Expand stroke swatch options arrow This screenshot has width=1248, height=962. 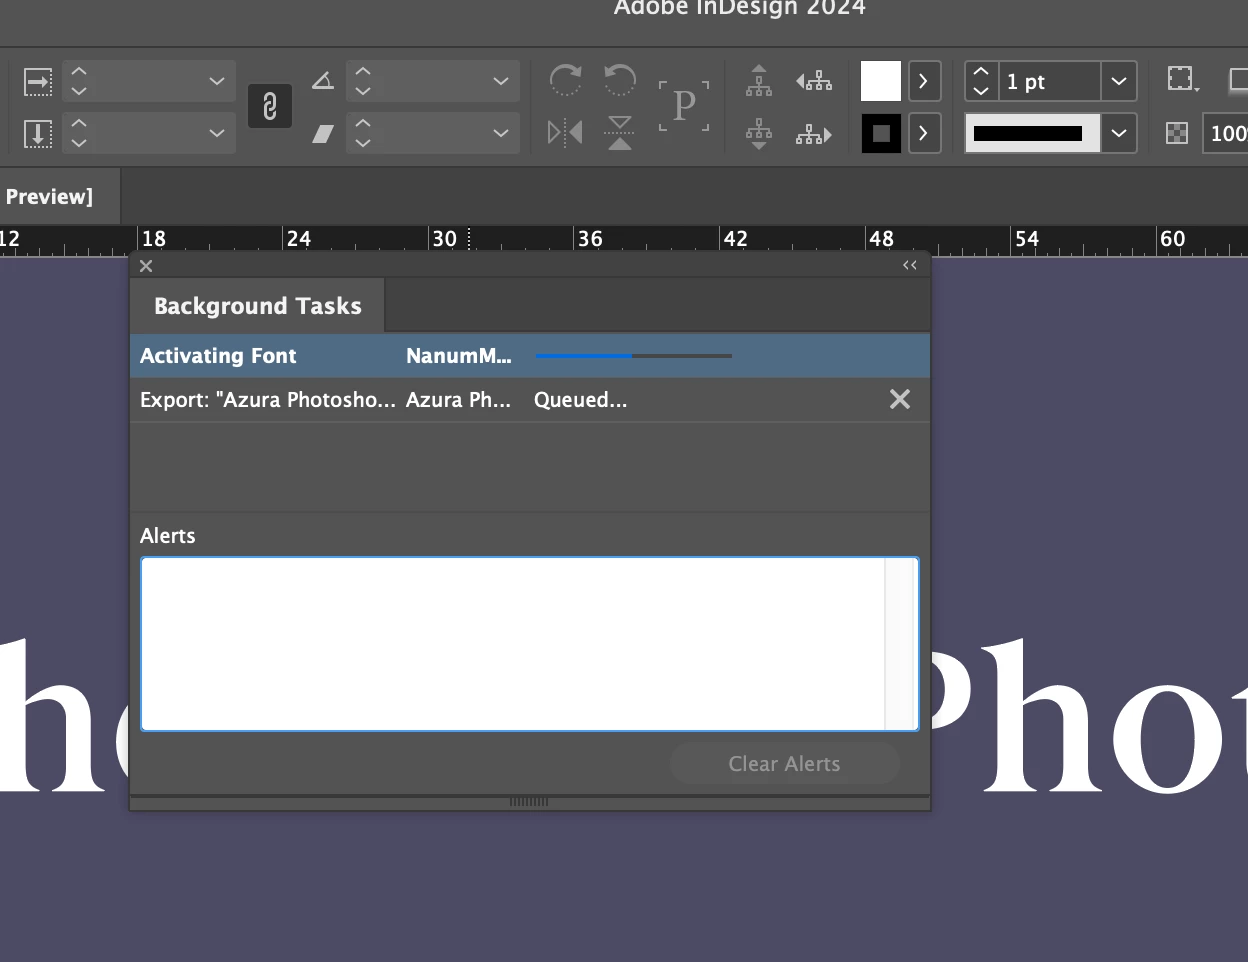point(924,133)
